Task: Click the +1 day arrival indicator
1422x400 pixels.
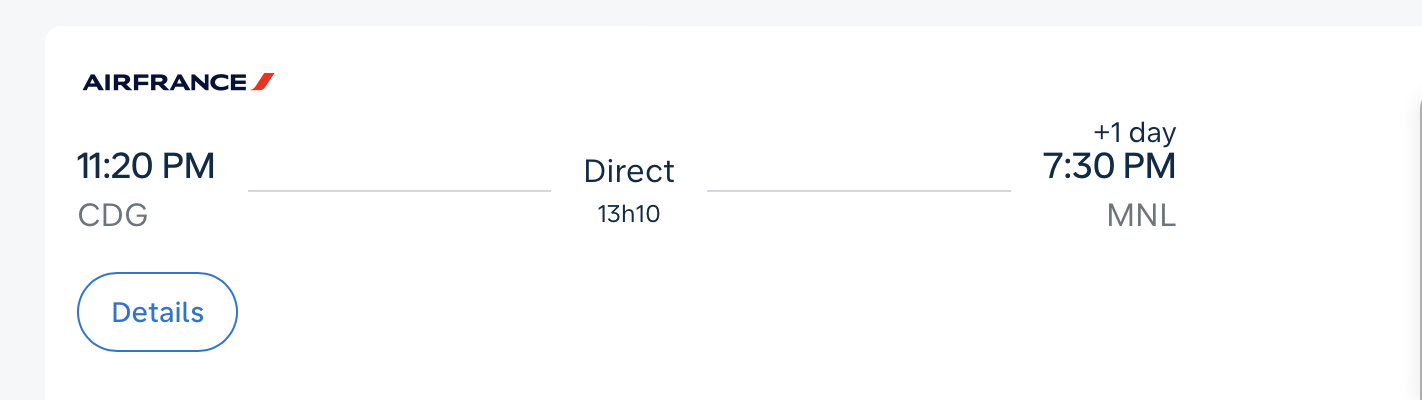Action: click(1134, 132)
